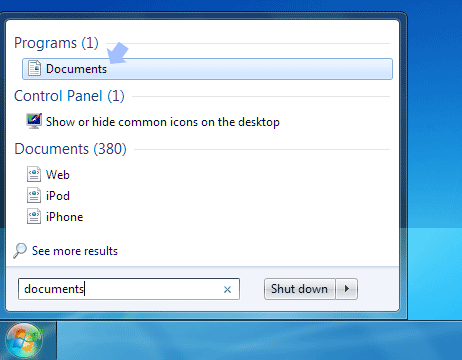The height and width of the screenshot is (360, 462).
Task: Click the magnifying glass search icon
Action: point(20,251)
